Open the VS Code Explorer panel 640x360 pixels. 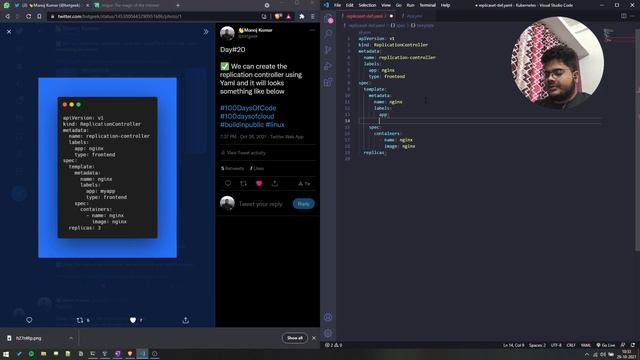tap(328, 18)
